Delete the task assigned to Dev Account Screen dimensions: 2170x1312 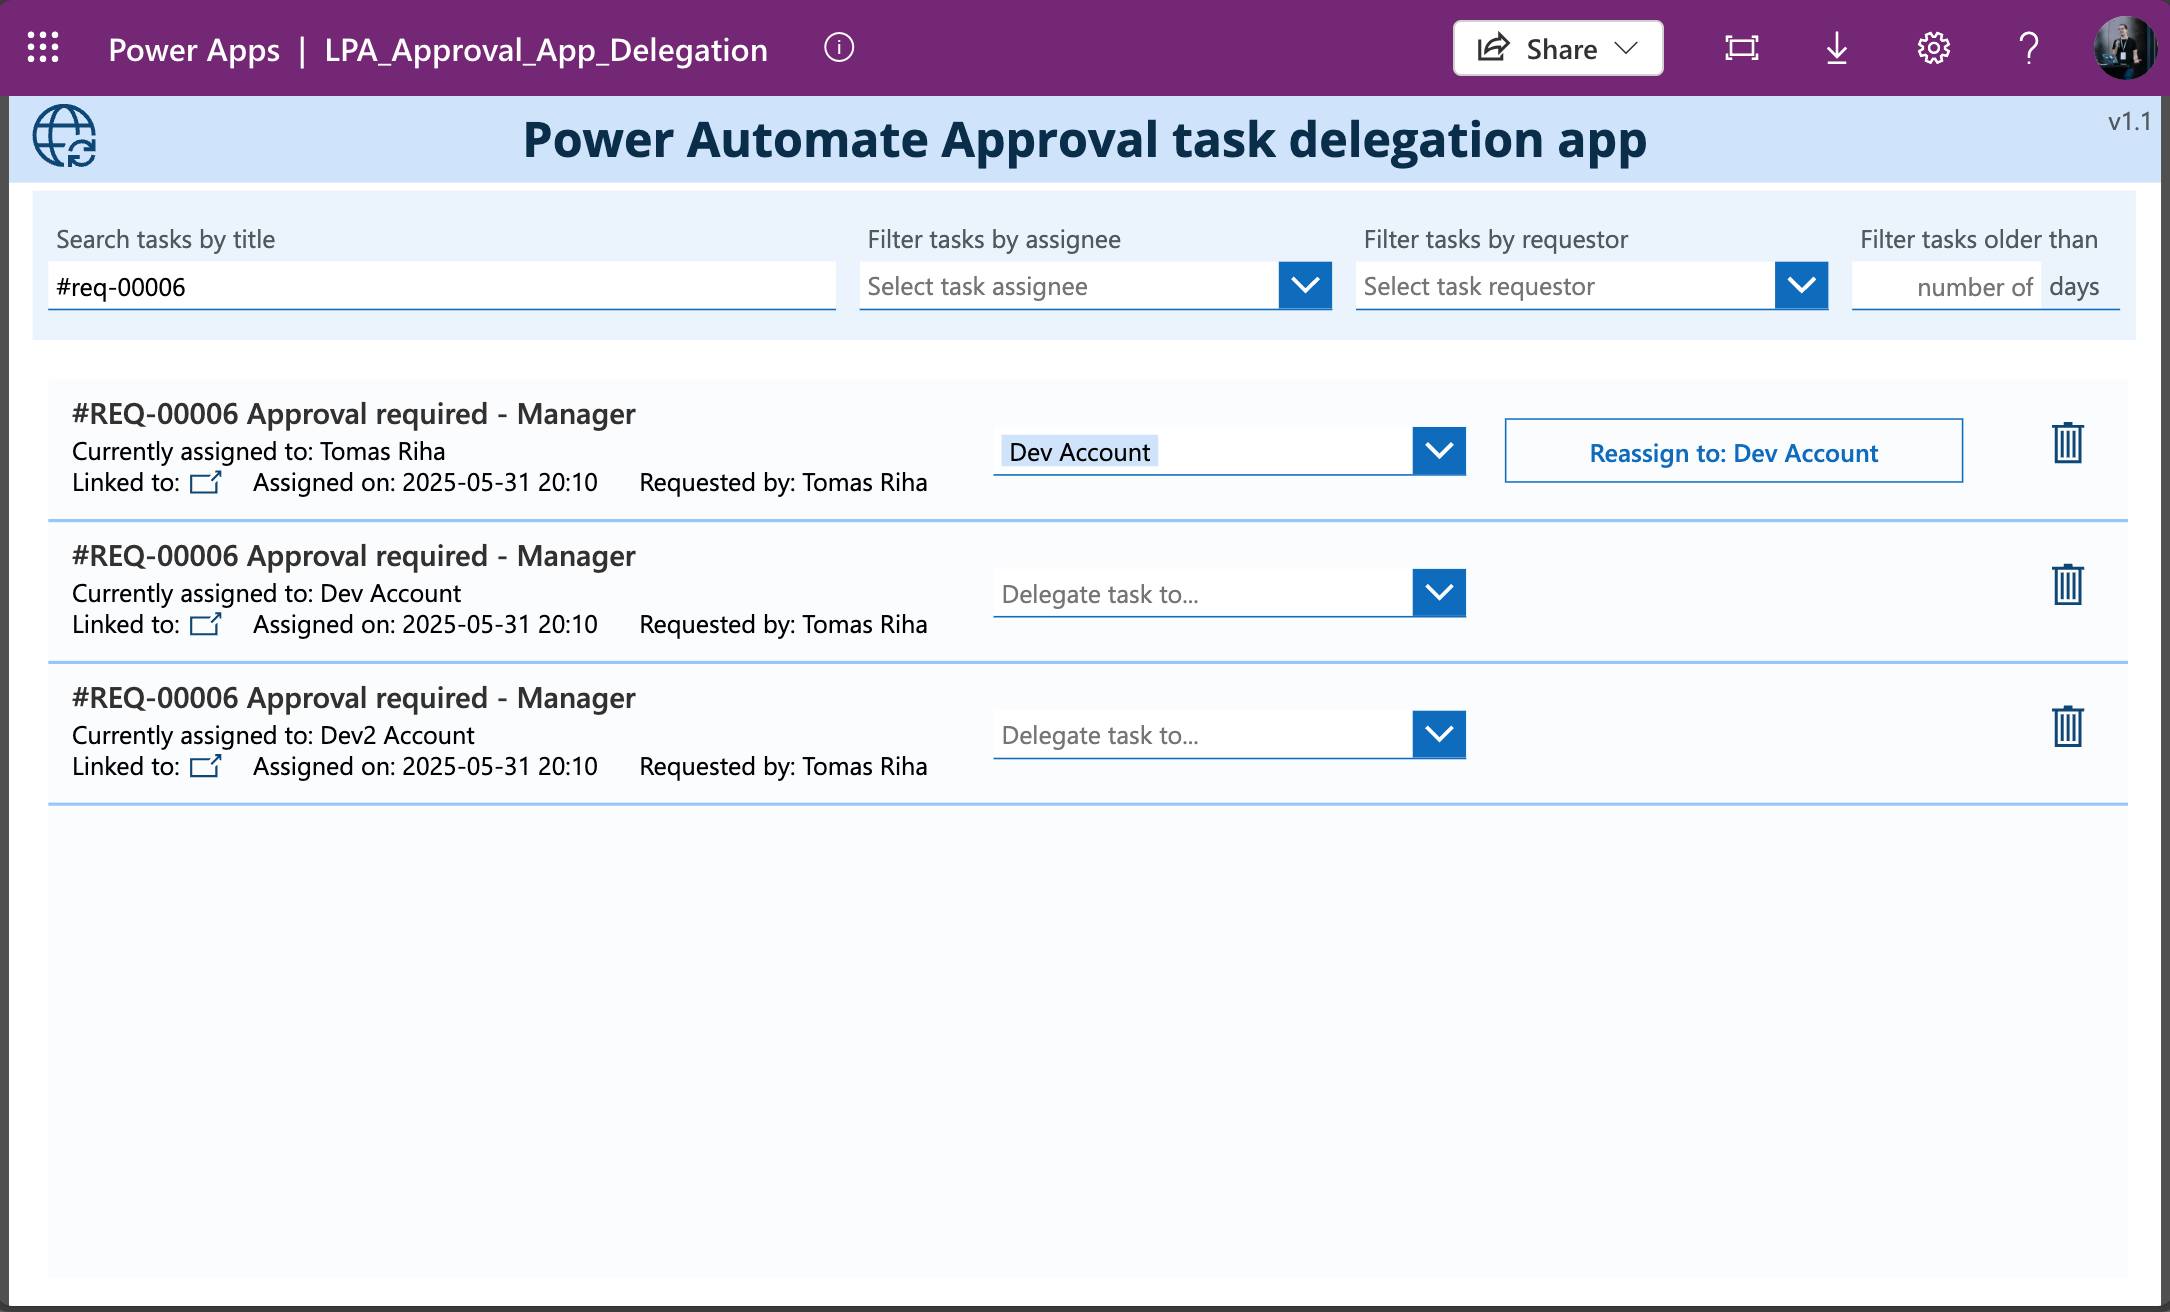pos(2068,585)
